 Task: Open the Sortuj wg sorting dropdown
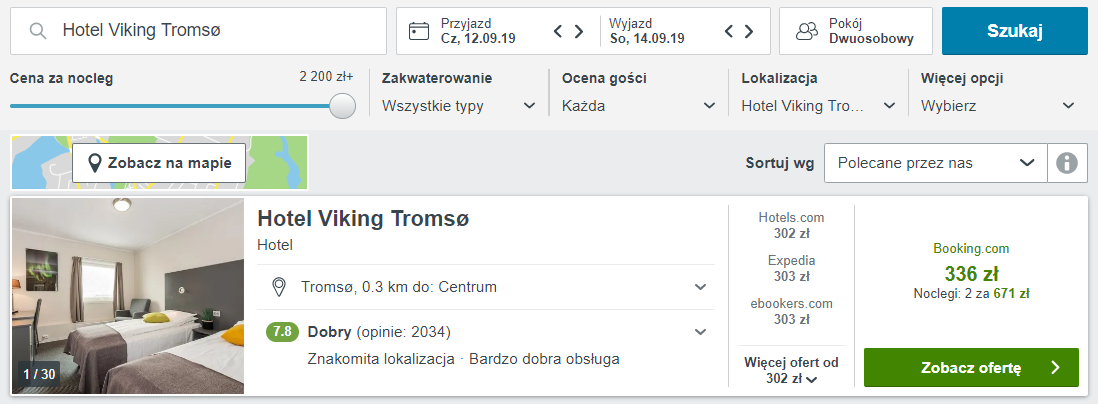[935, 163]
